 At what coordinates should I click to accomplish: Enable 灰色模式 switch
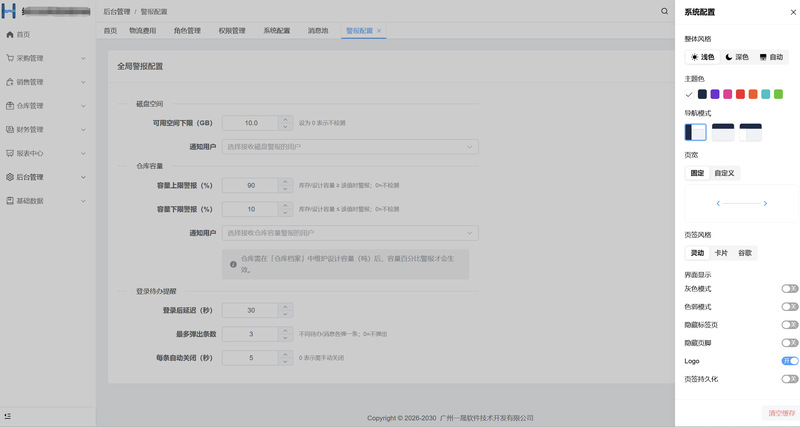(x=790, y=289)
